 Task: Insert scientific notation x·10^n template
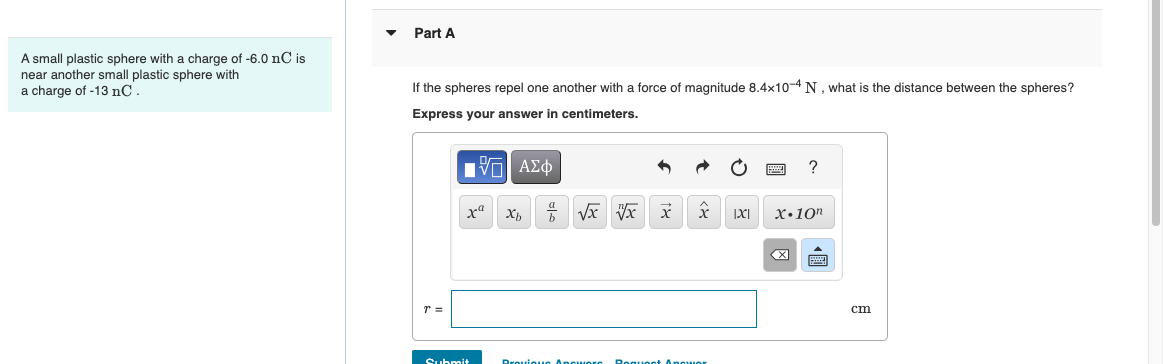coord(799,213)
